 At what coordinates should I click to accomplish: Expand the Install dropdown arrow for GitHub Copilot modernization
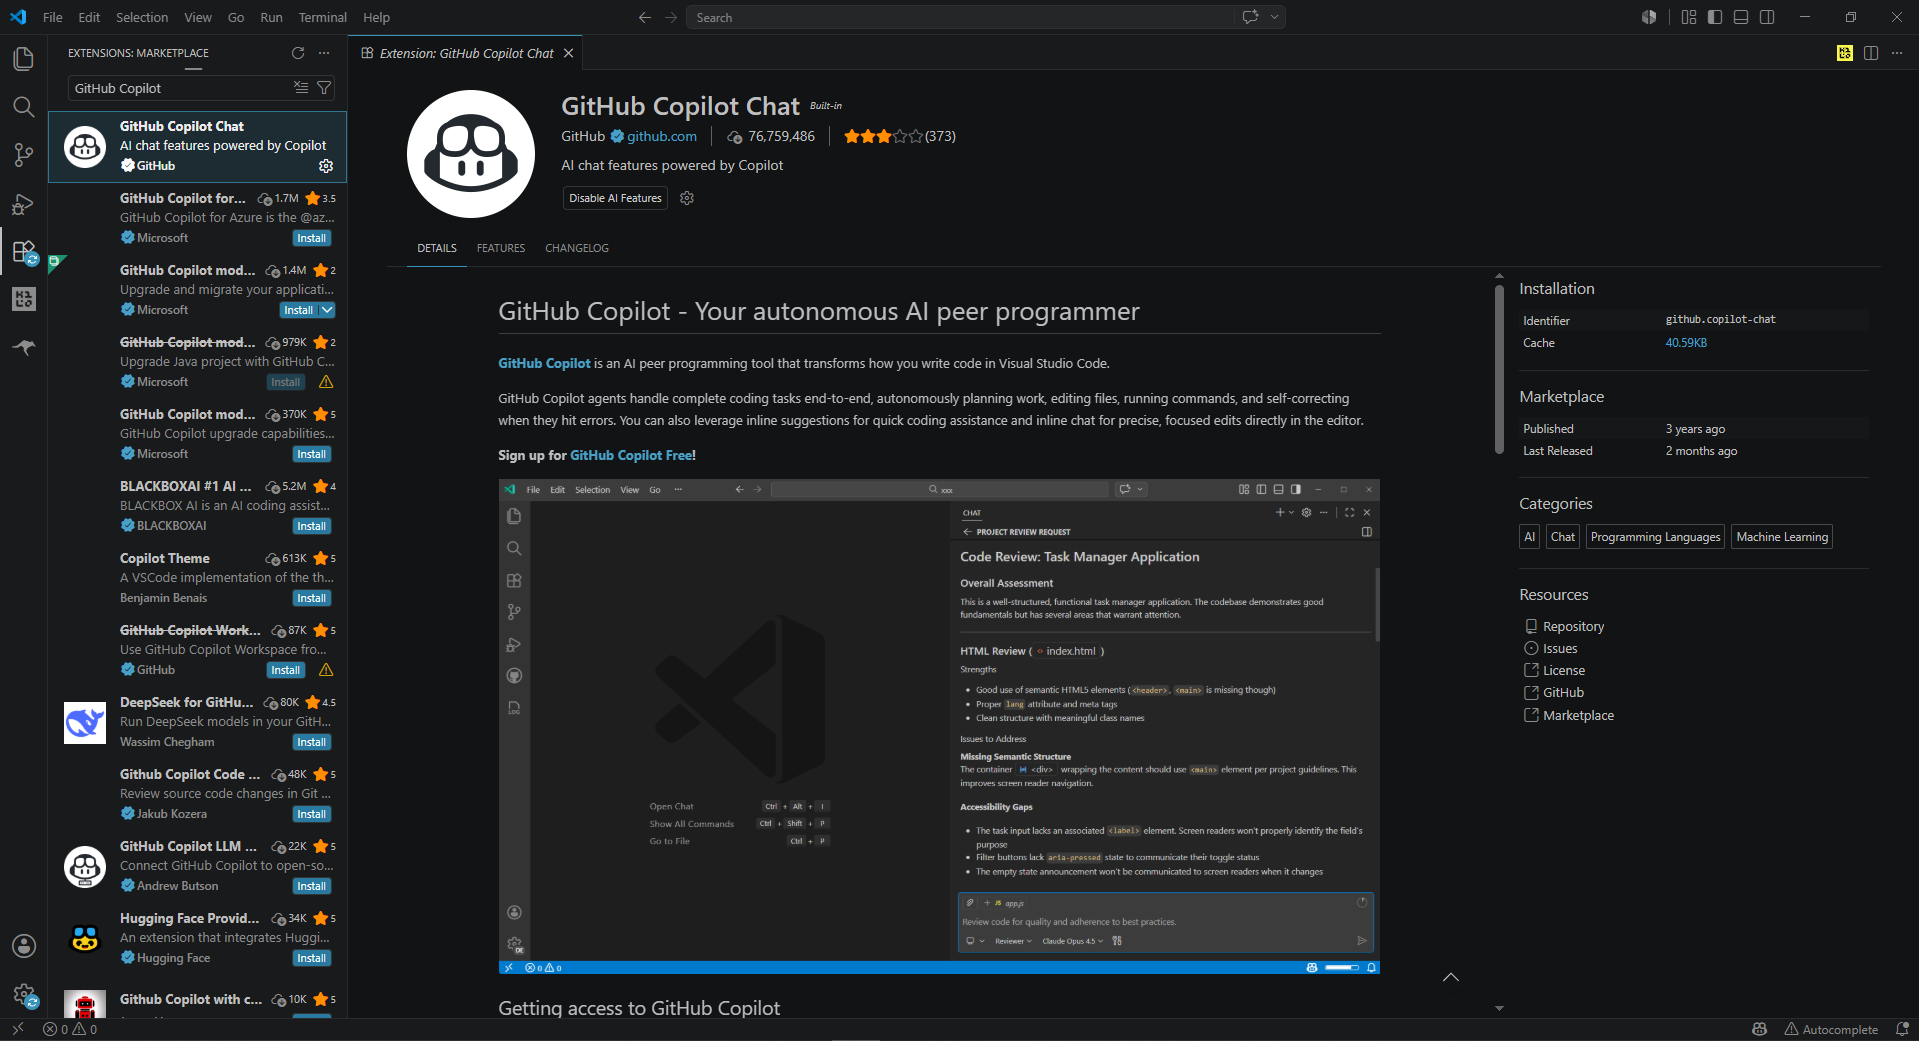click(327, 310)
